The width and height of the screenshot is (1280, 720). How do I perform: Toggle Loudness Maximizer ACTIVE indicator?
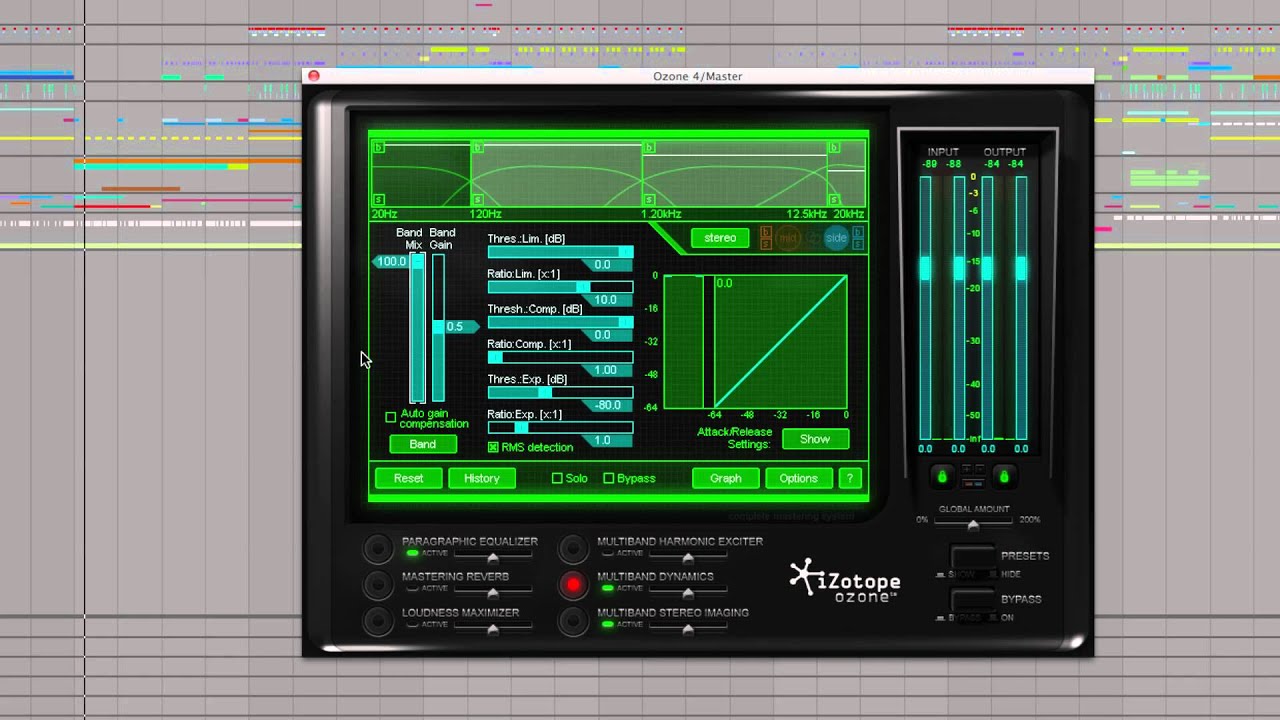(412, 624)
